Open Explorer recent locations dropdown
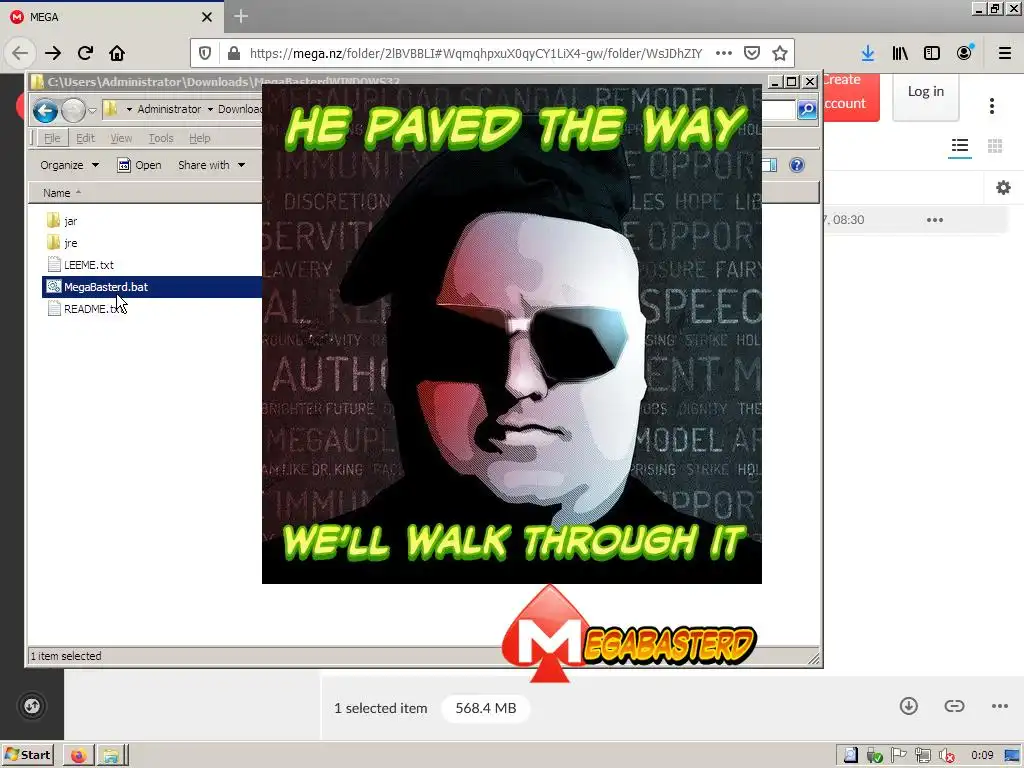 click(92, 110)
